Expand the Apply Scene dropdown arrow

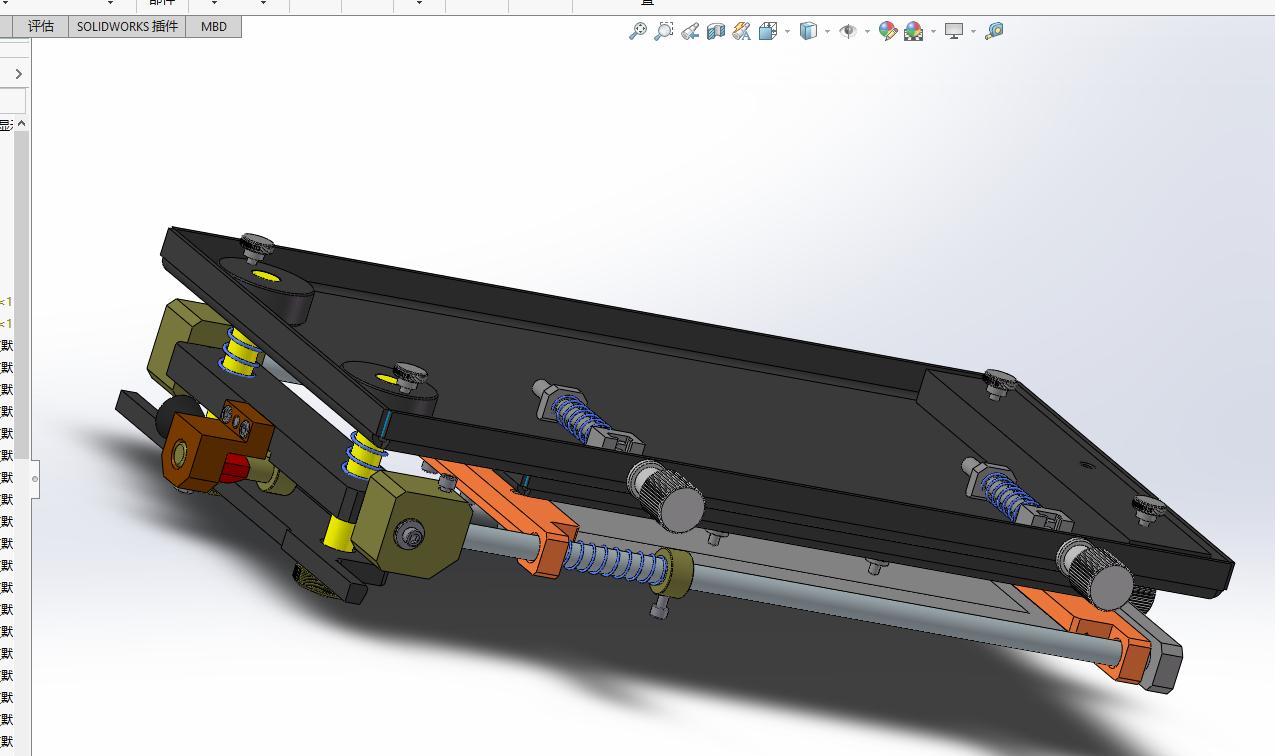[933, 32]
